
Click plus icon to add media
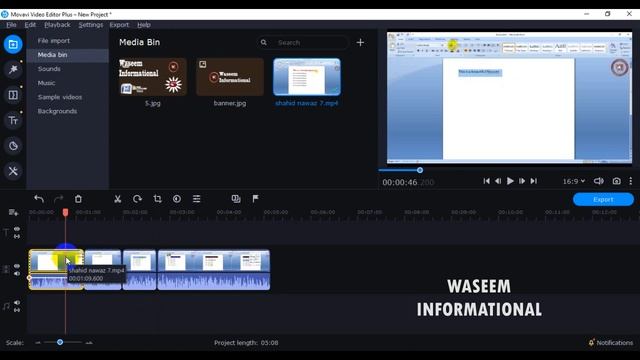pos(360,42)
